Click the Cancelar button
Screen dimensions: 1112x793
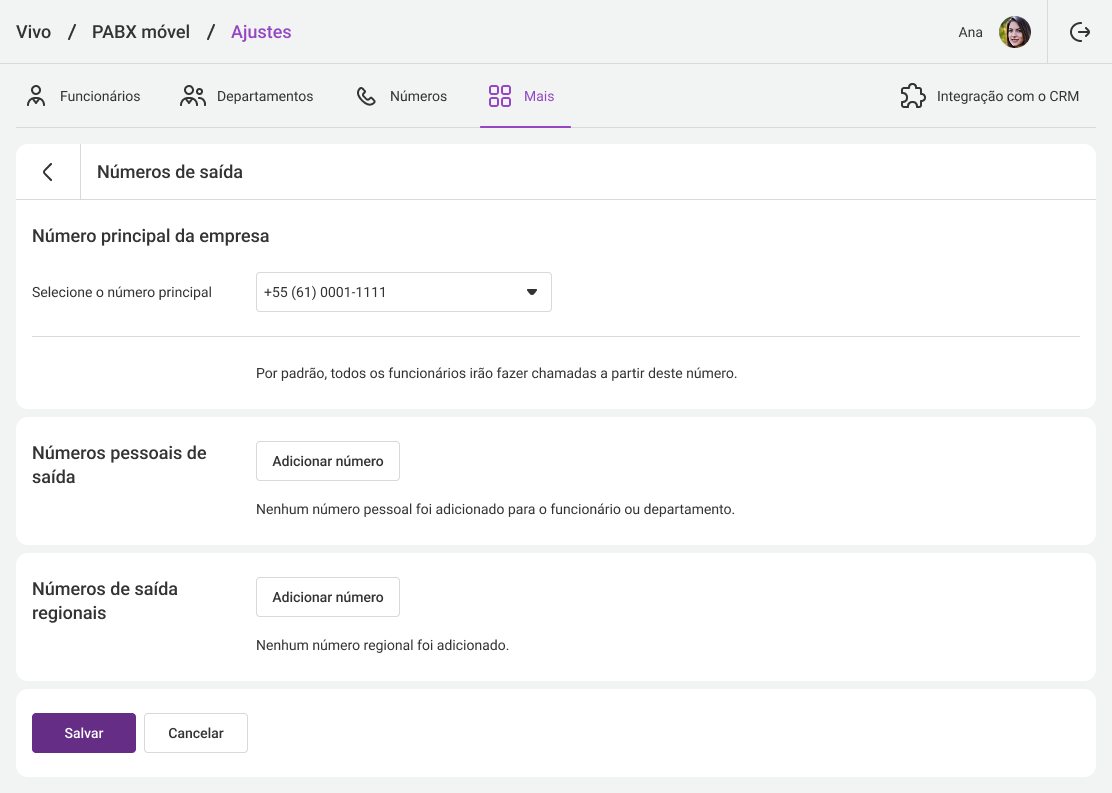coord(196,733)
